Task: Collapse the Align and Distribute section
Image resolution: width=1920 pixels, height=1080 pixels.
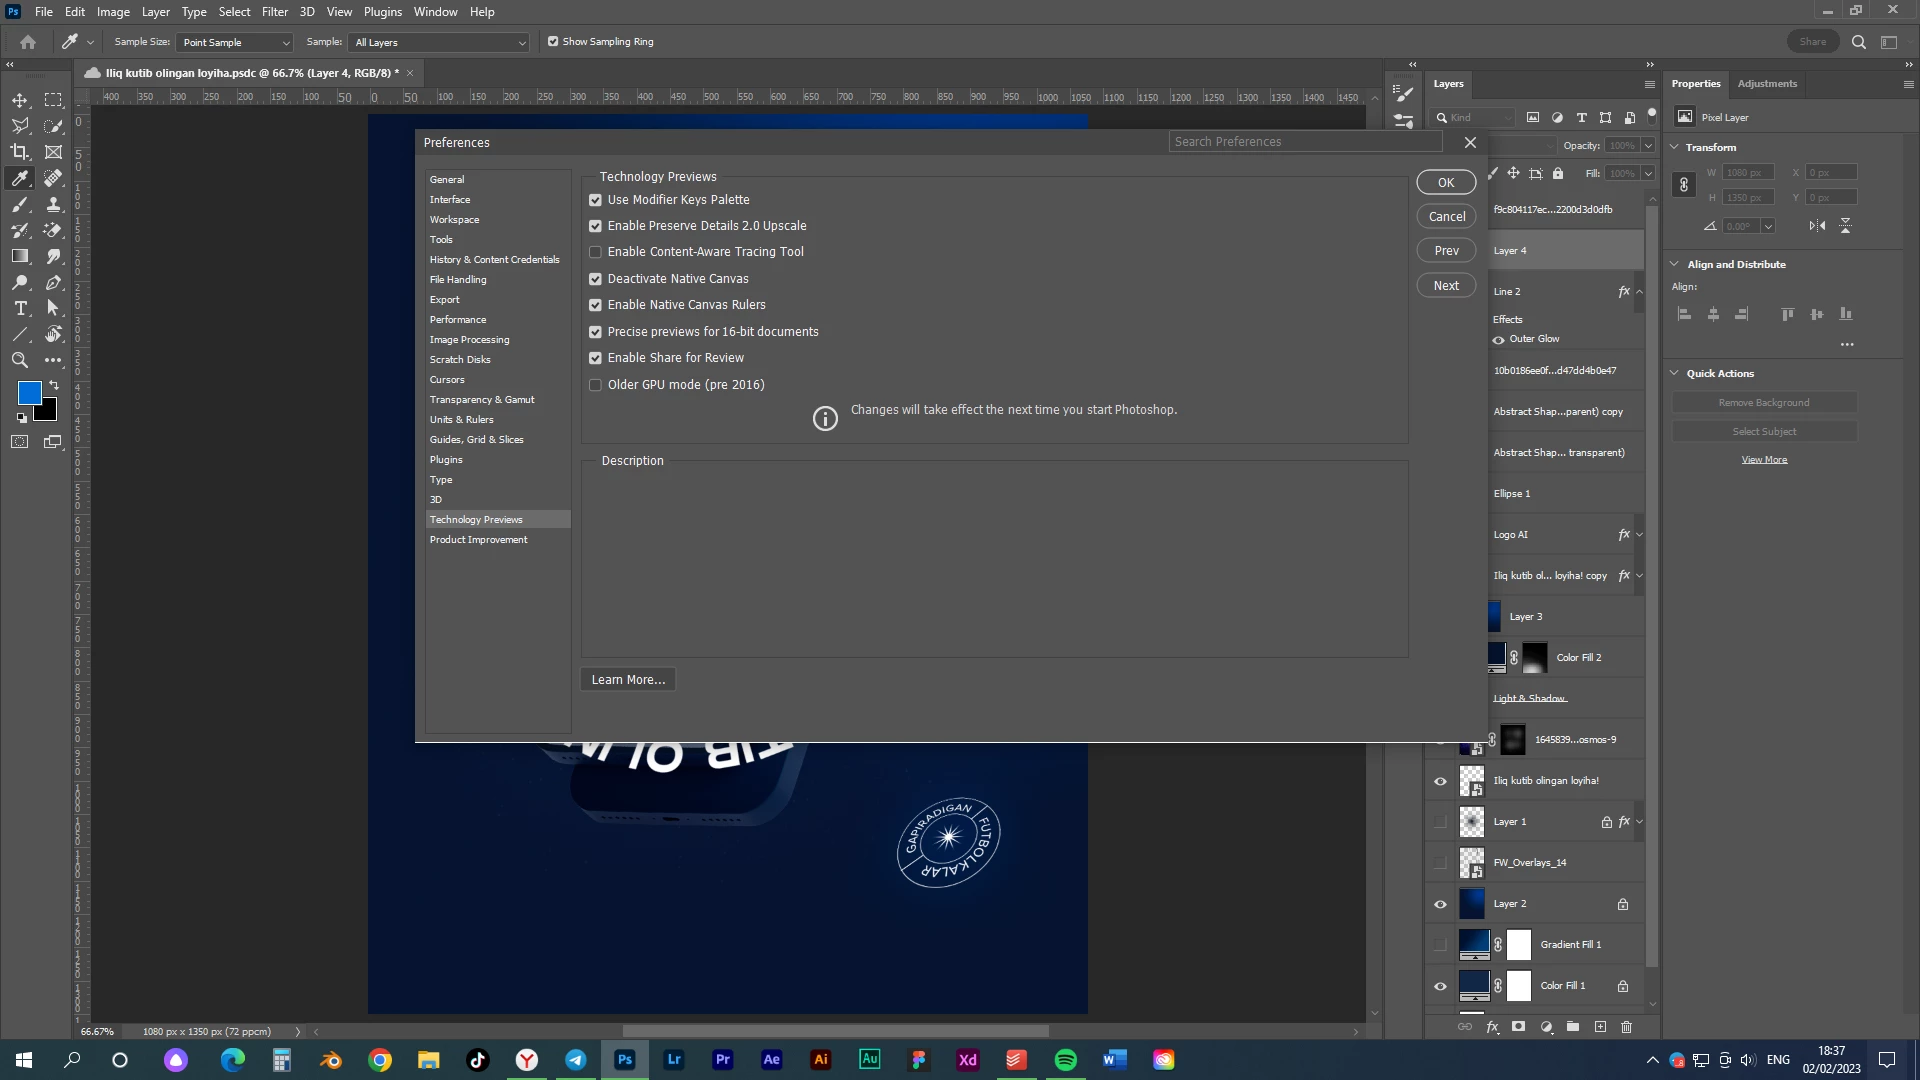Action: (1675, 264)
